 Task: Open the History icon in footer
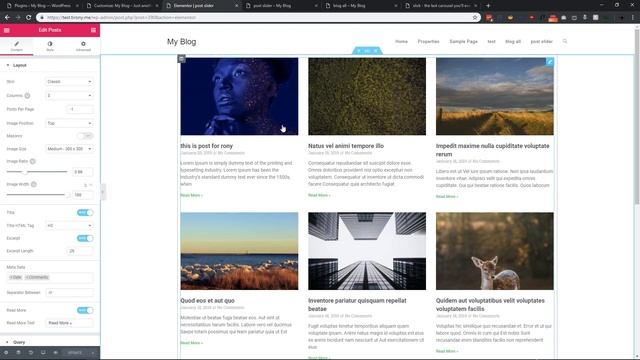31,353
